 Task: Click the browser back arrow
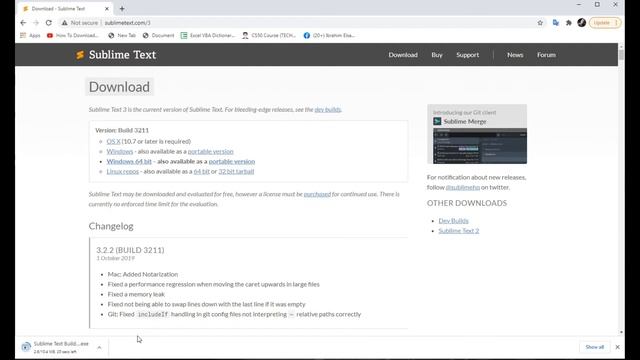(23, 23)
